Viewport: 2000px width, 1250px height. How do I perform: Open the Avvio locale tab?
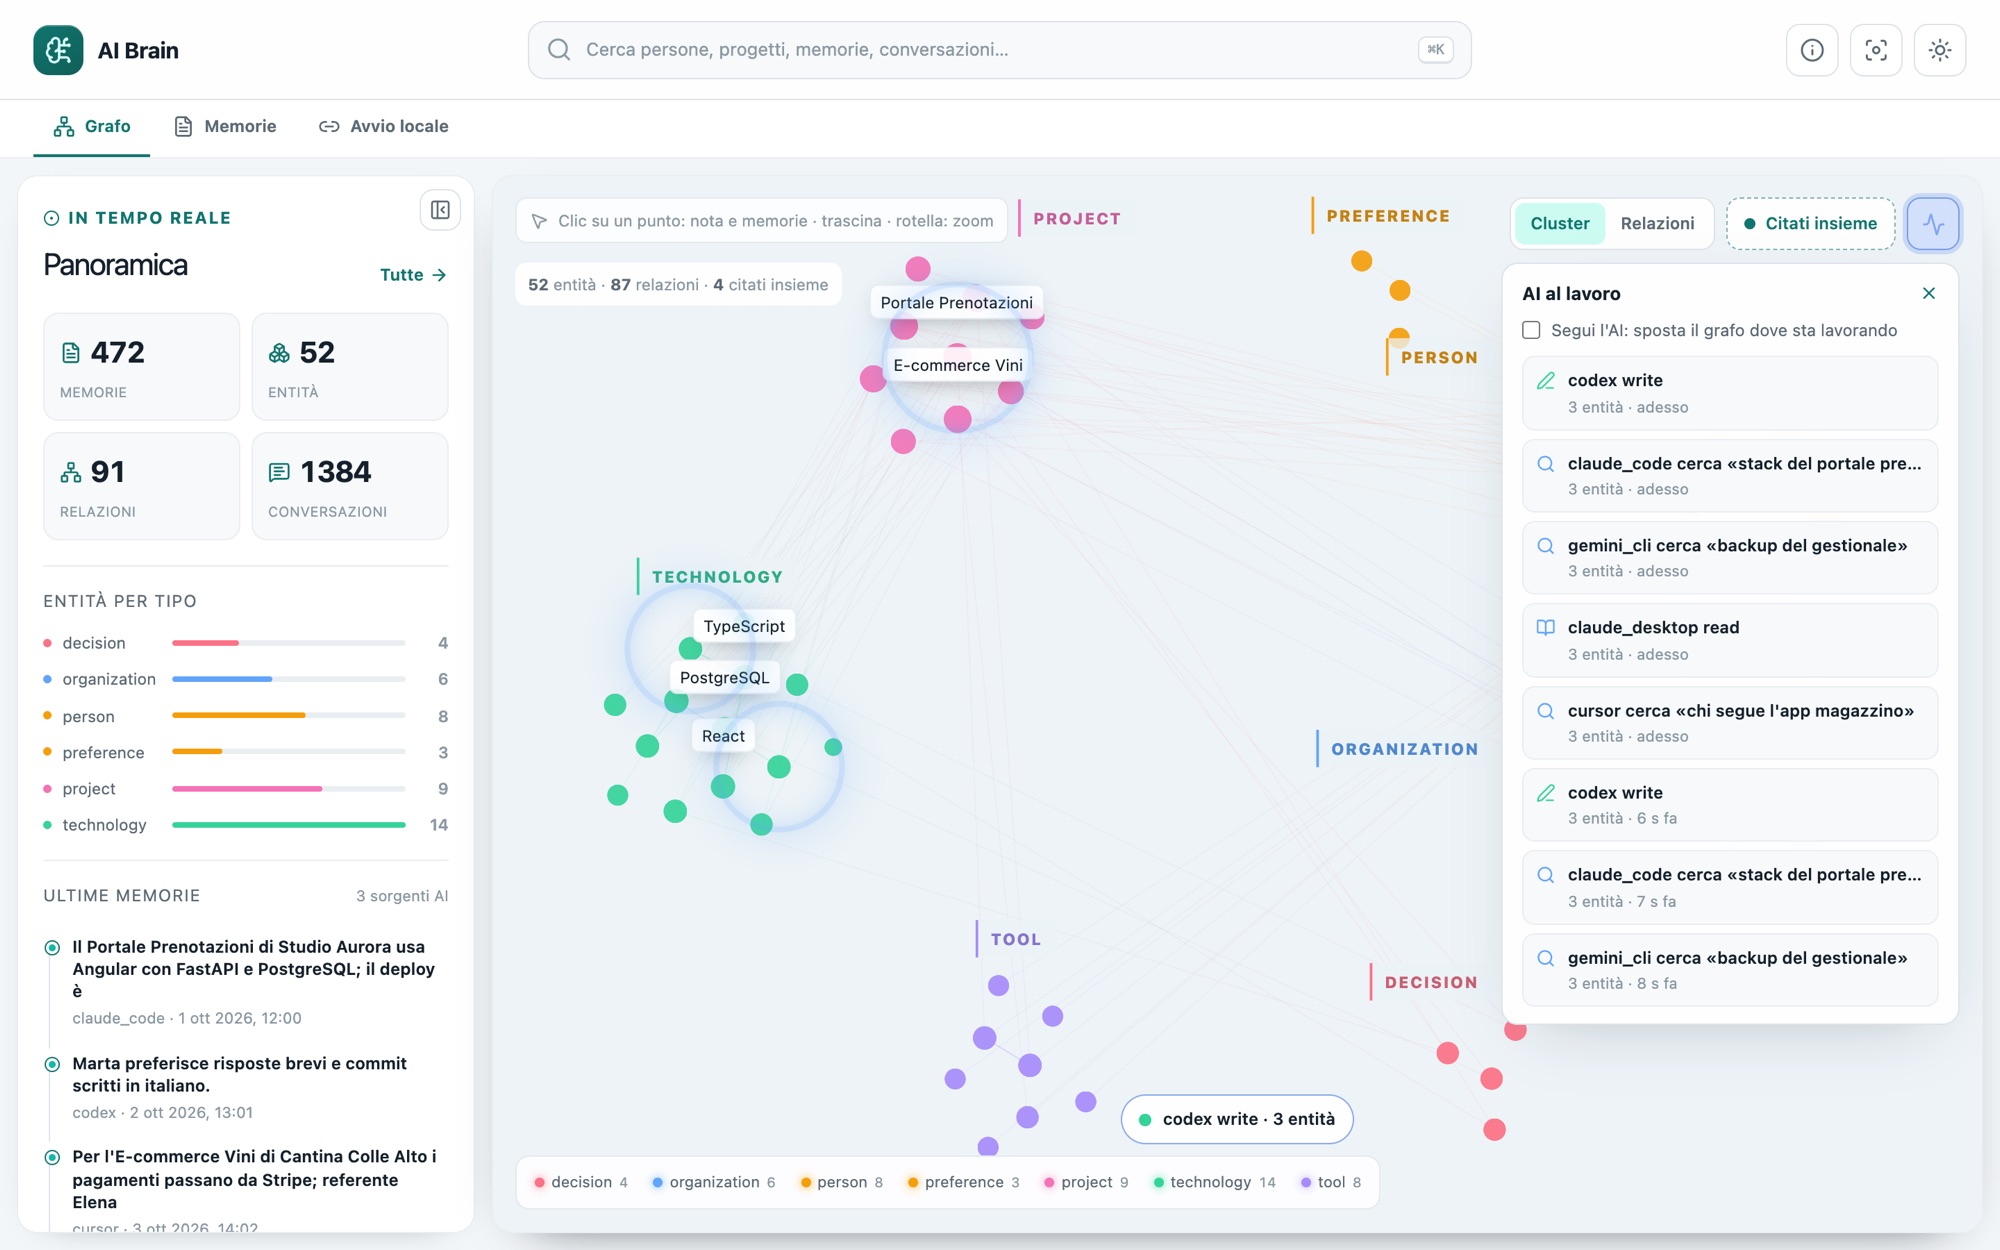click(384, 127)
